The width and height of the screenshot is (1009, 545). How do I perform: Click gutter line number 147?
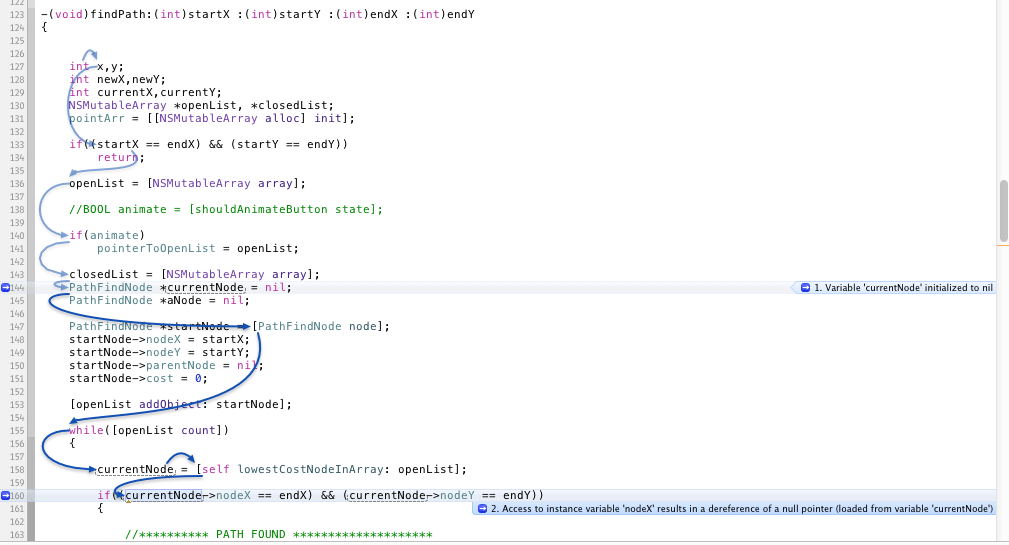tap(17, 326)
